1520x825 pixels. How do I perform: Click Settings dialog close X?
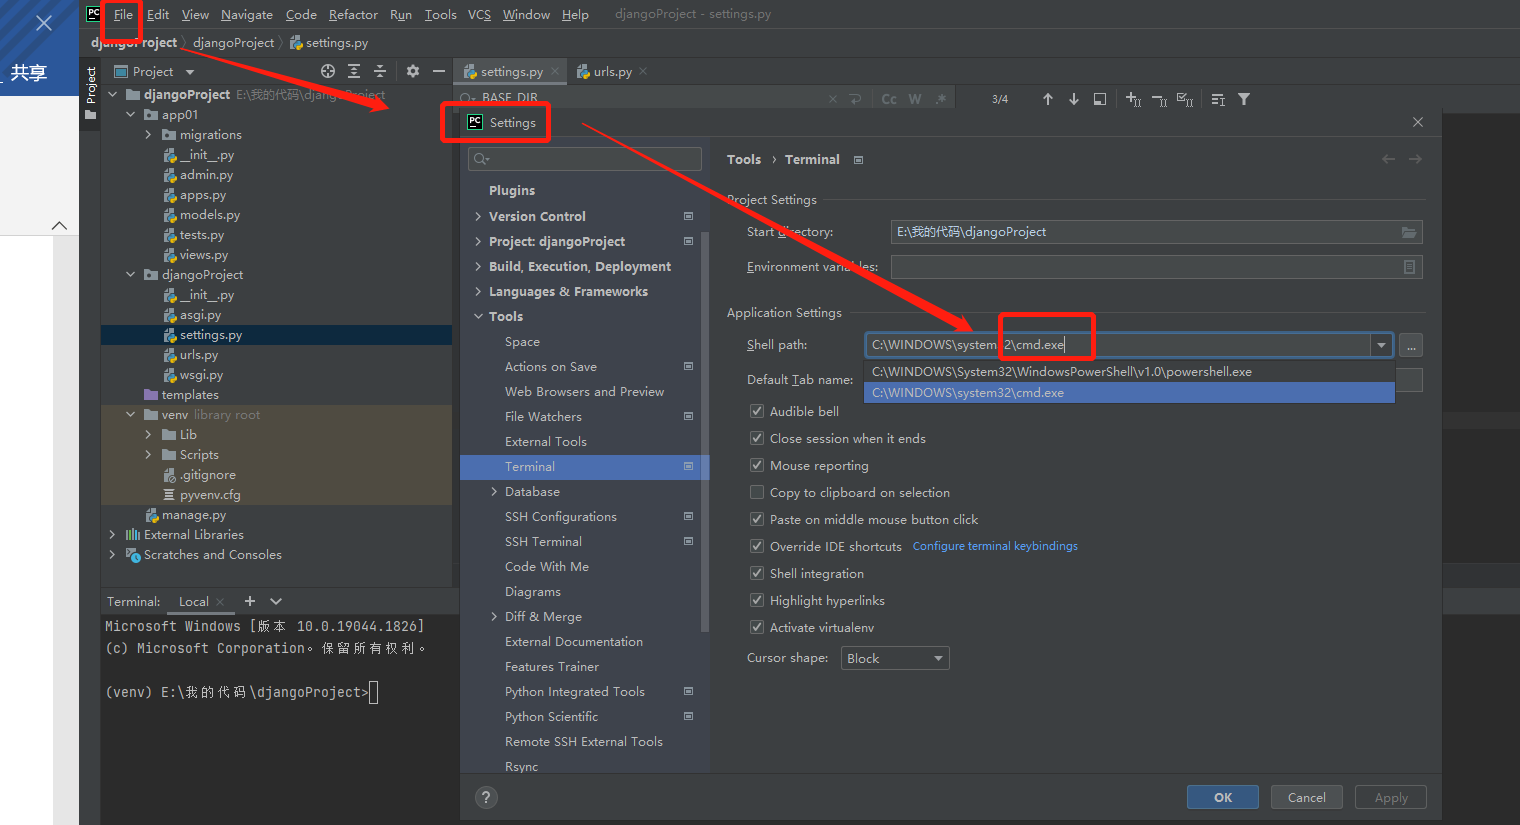point(1418,122)
